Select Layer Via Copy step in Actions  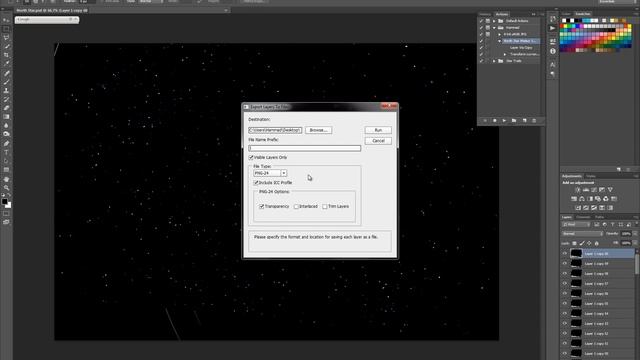[521, 48]
